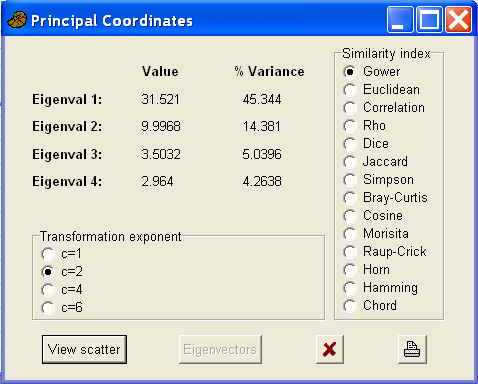Viewport: 478px width, 384px height.
Task: Click the printer icon button
Action: (x=412, y=349)
